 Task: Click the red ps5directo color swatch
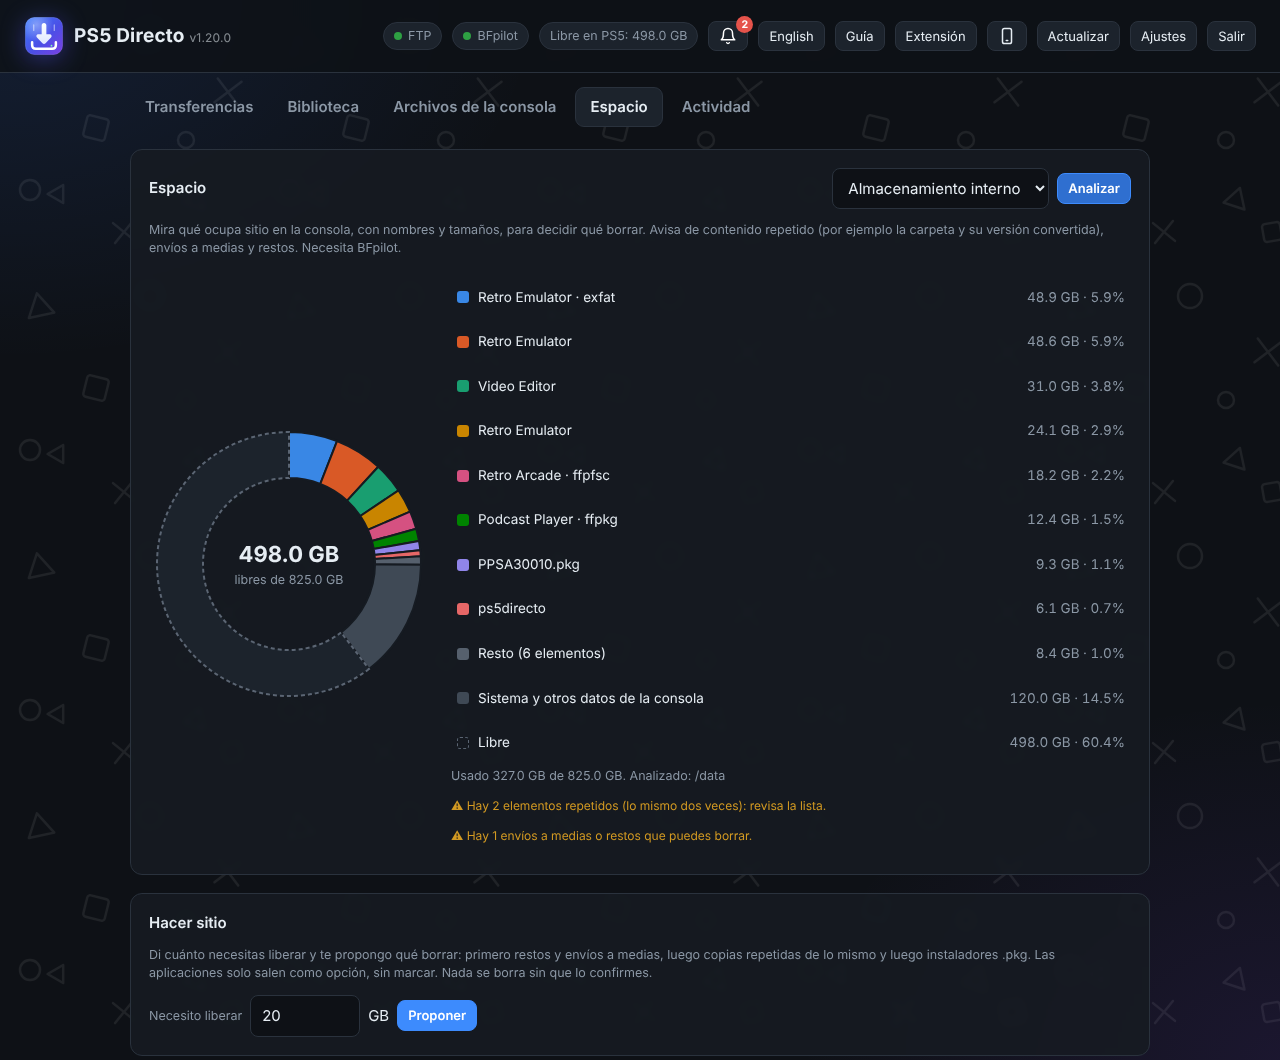[463, 608]
